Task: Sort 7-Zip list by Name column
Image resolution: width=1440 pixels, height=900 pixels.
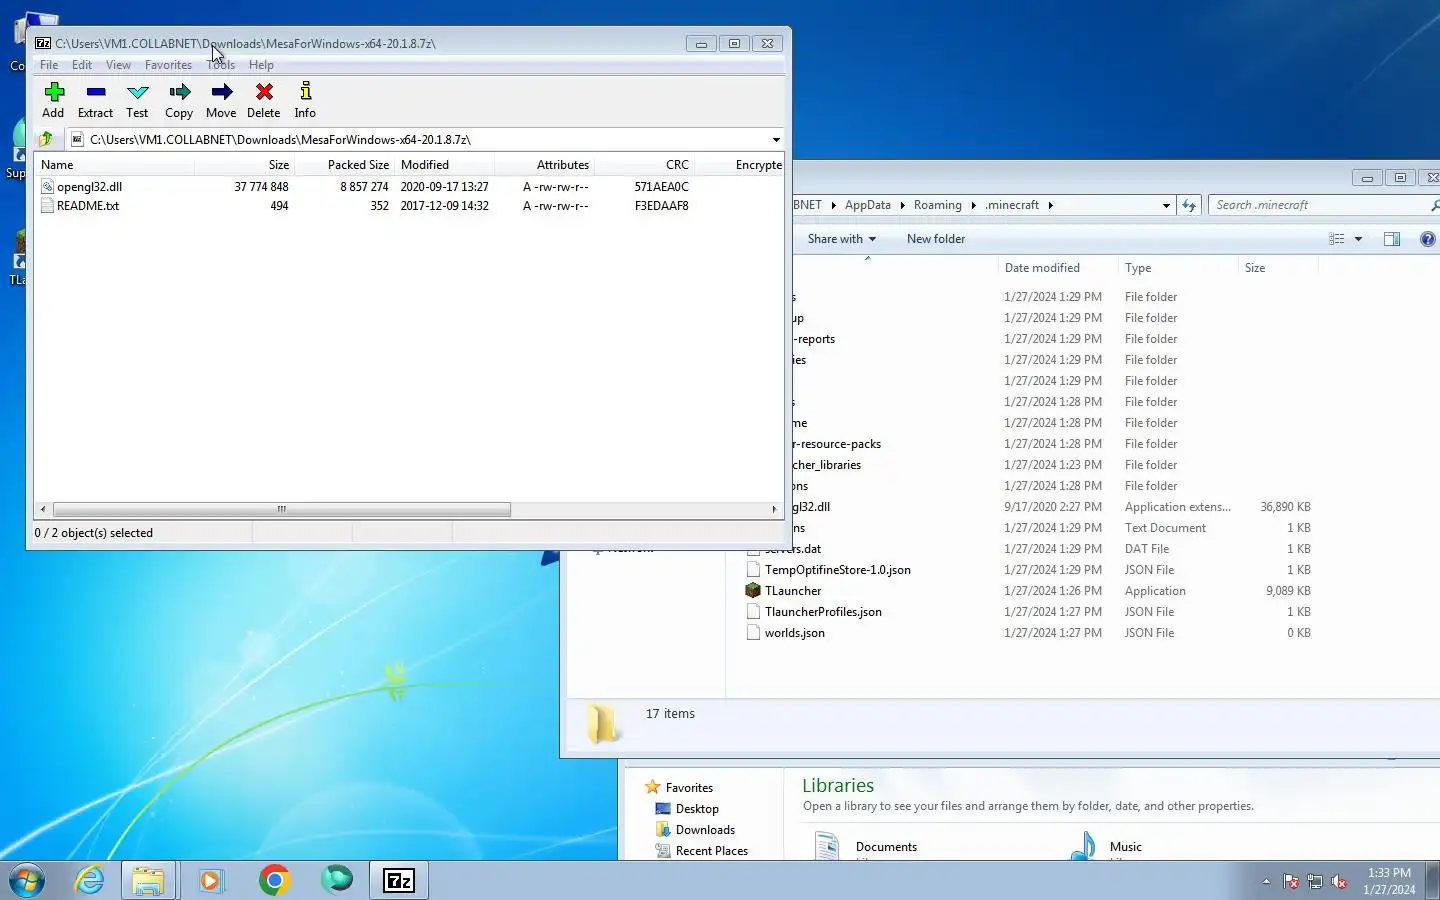Action: pyautogui.click(x=114, y=165)
